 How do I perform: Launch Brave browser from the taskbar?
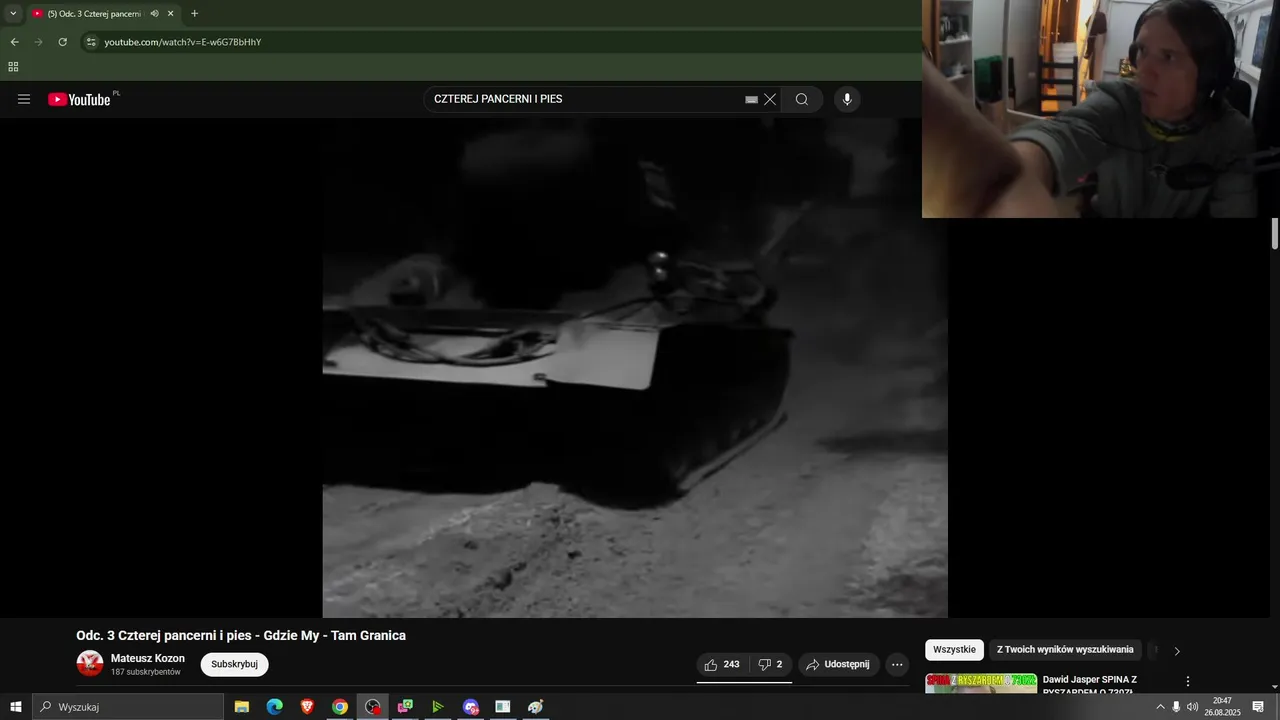pos(307,707)
